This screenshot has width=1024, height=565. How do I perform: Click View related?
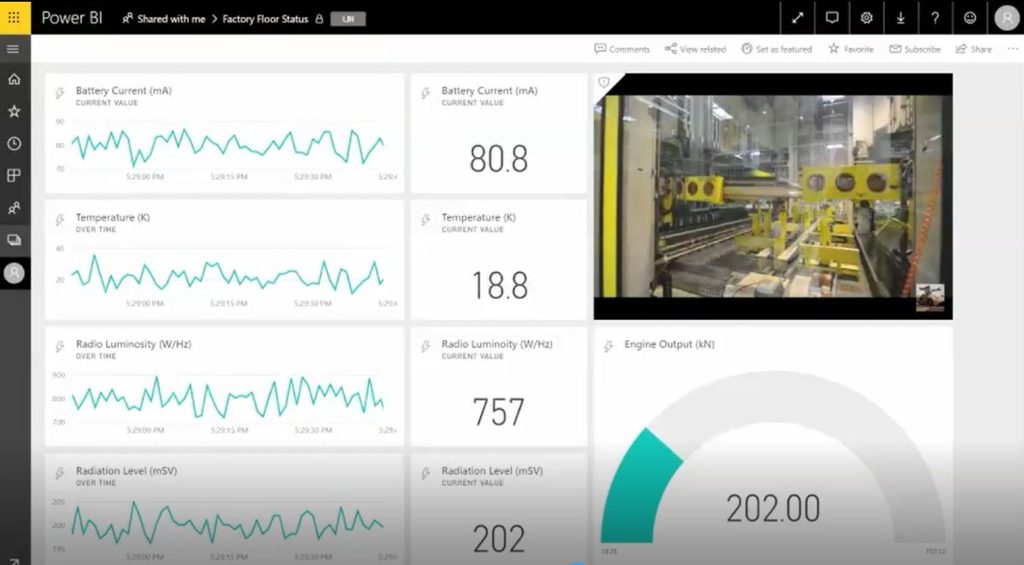click(x=696, y=49)
